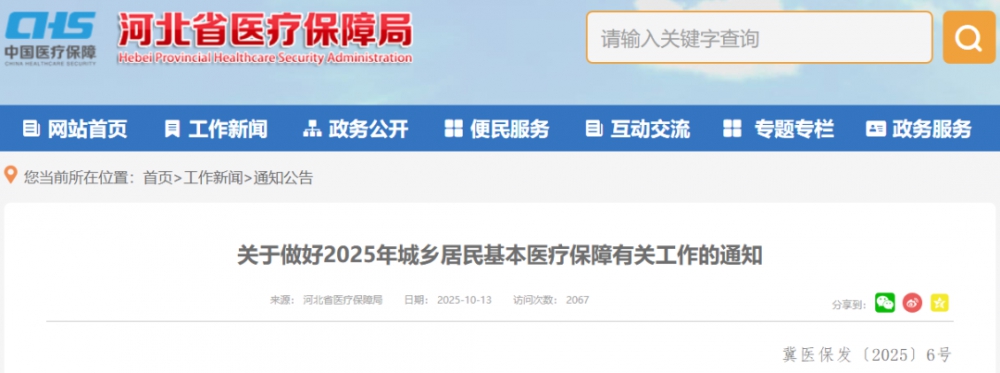Click the article title about 2025年城乡居民医疗保障
Image resolution: width=1000 pixels, height=373 pixels.
click(x=499, y=256)
